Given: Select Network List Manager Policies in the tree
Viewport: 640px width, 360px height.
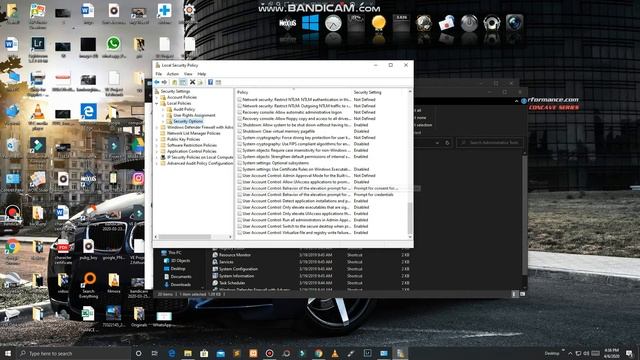Looking at the screenshot, I should click(x=193, y=133).
